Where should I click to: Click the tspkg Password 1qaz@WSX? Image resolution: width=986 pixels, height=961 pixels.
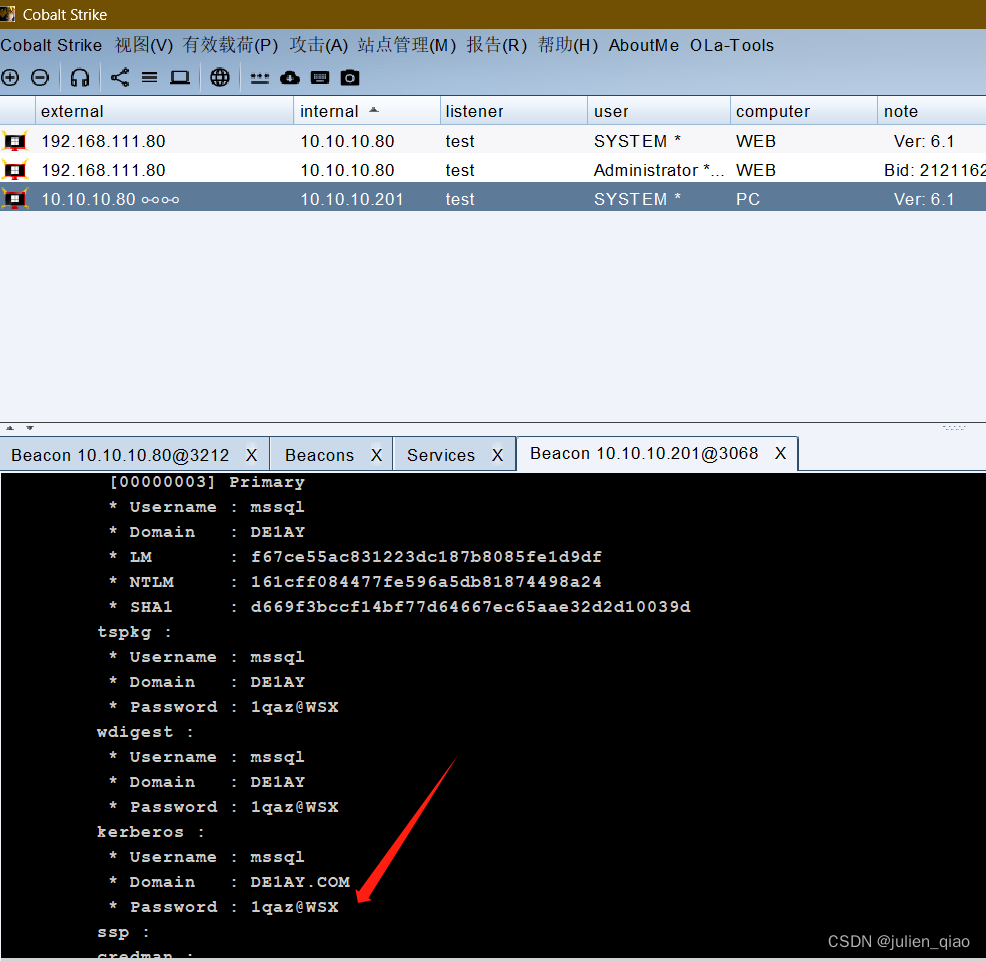coord(294,707)
